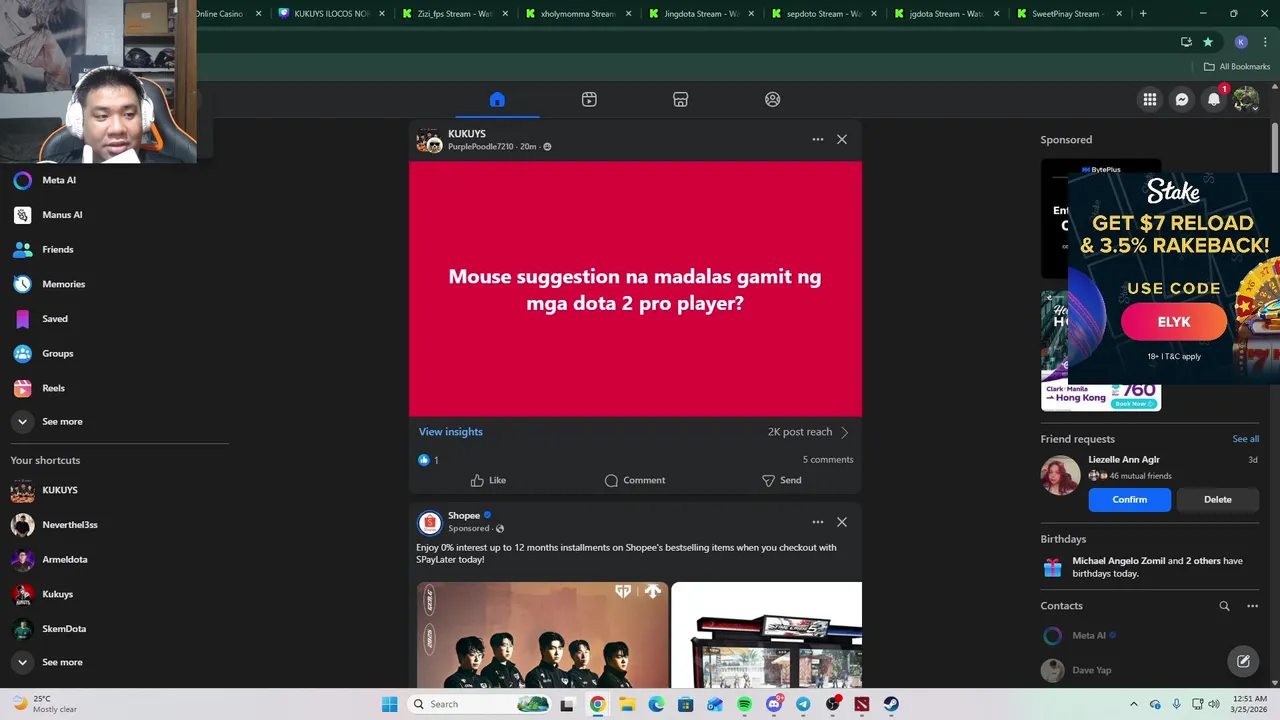The height and width of the screenshot is (720, 1280).
Task: Open Facebook Home feed icon
Action: tap(497, 99)
